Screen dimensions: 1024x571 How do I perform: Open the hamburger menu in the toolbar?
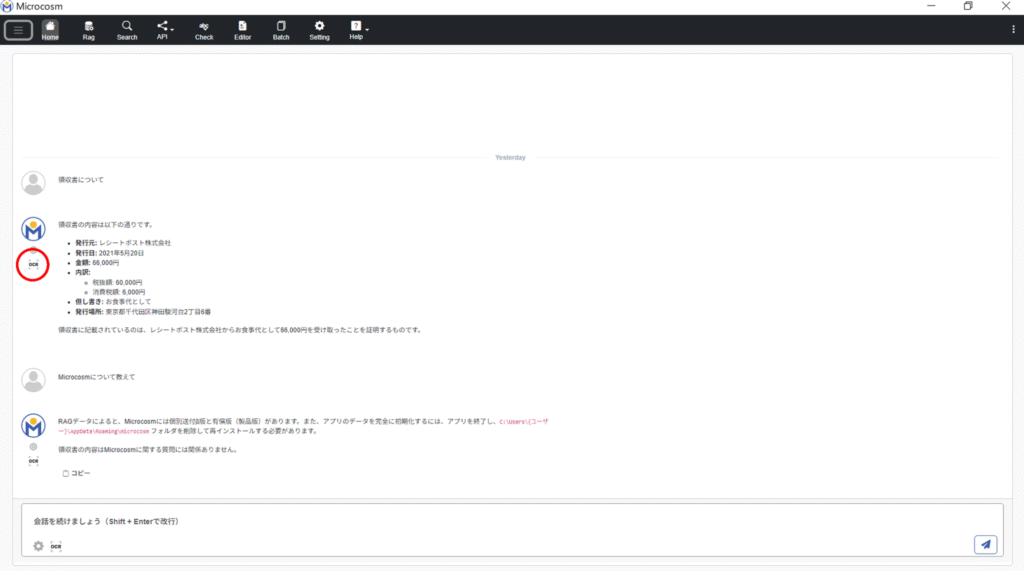click(18, 30)
